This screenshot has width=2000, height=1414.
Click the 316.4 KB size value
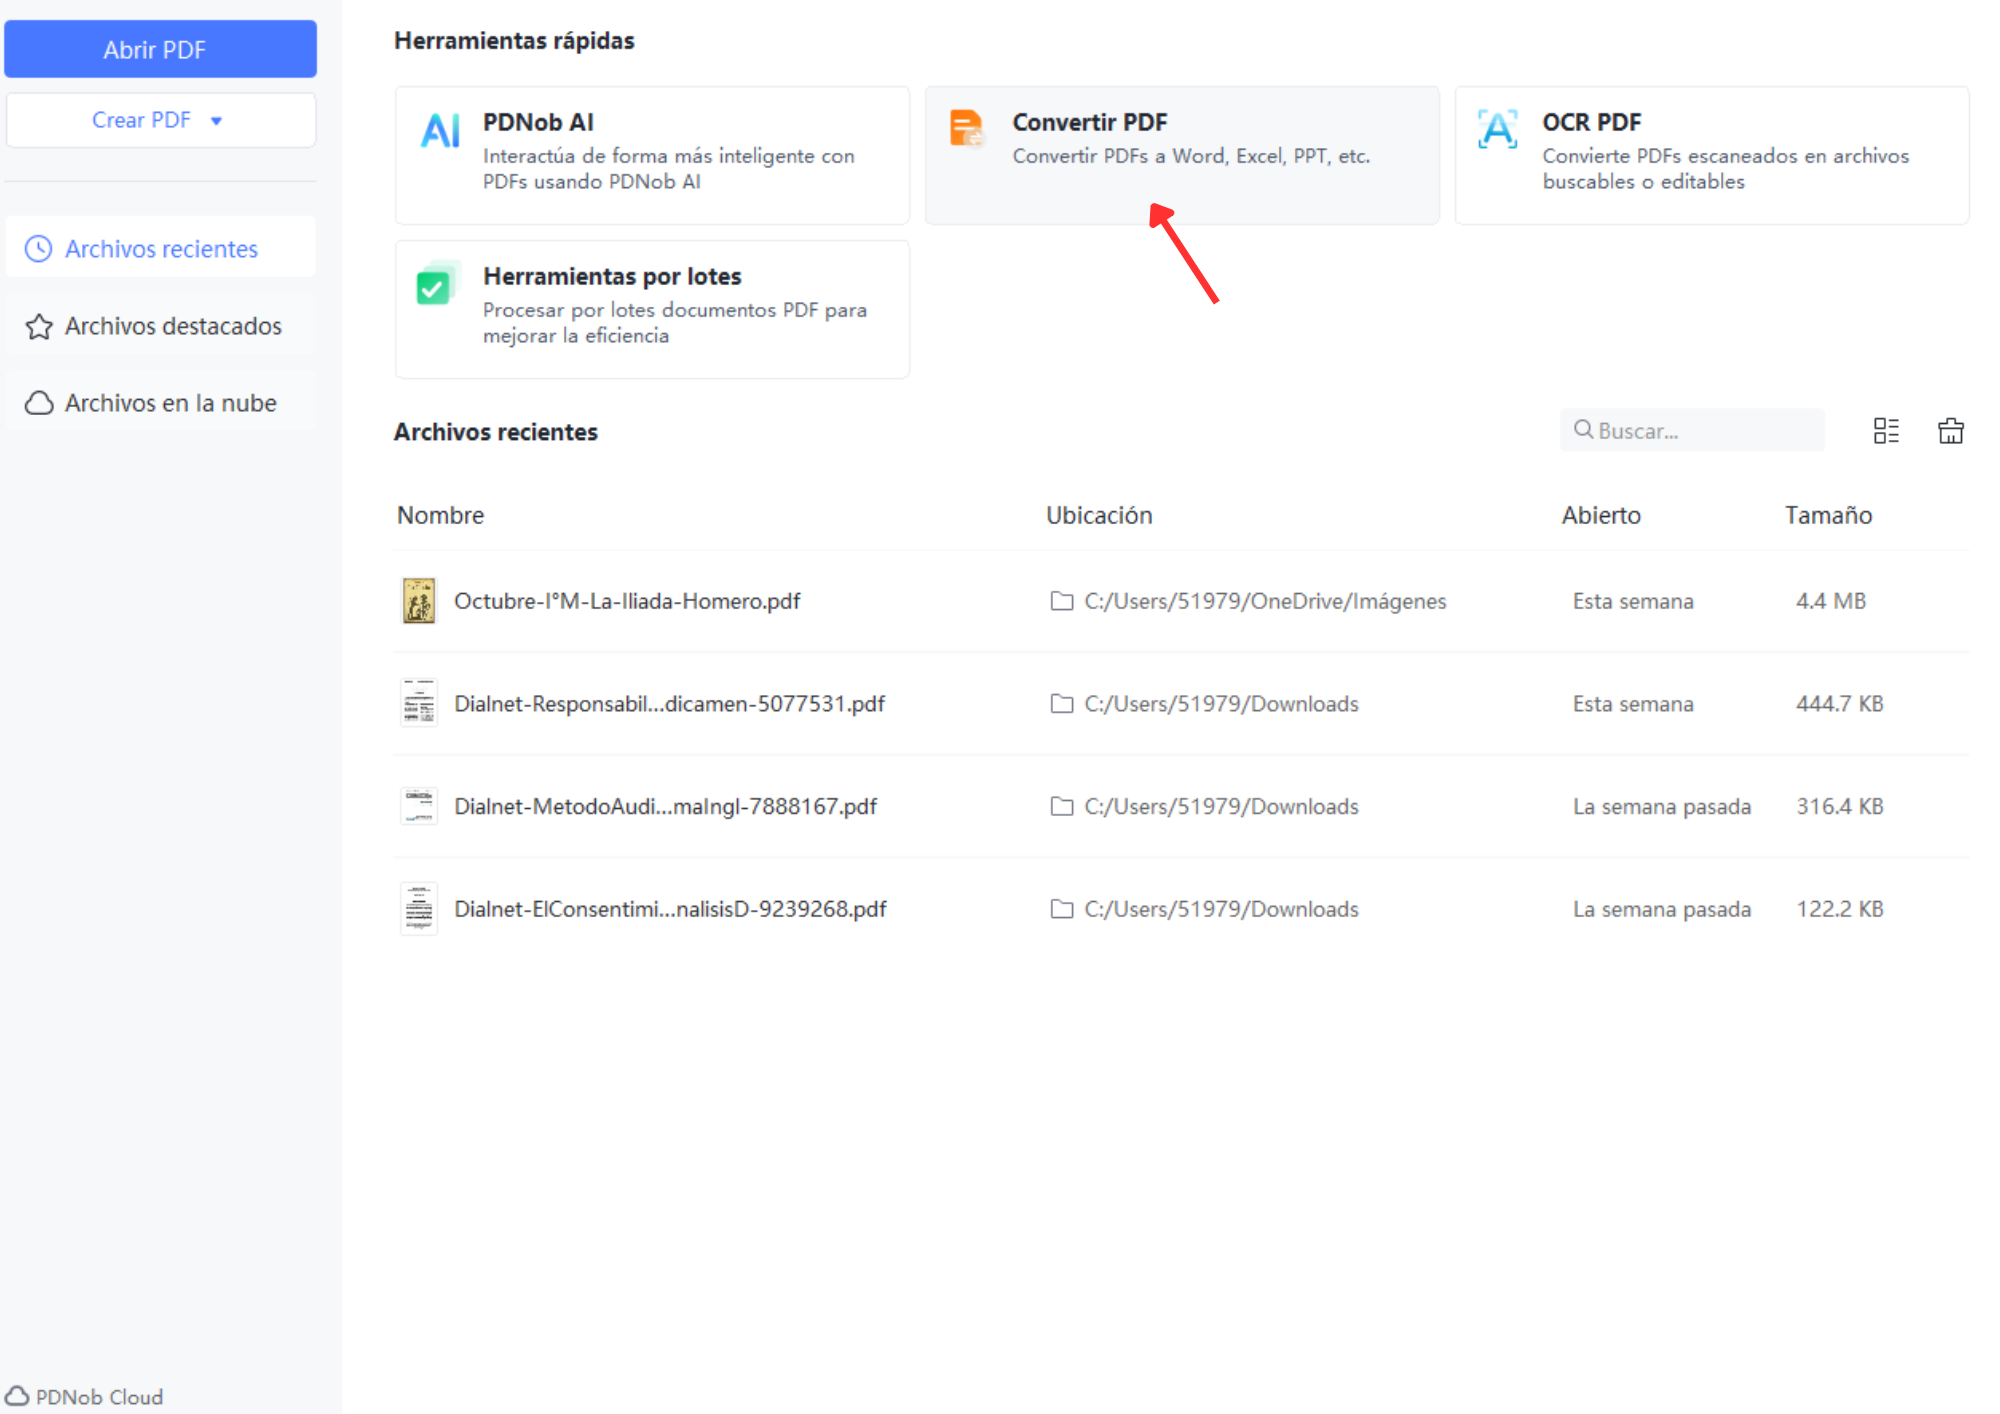click(1840, 806)
